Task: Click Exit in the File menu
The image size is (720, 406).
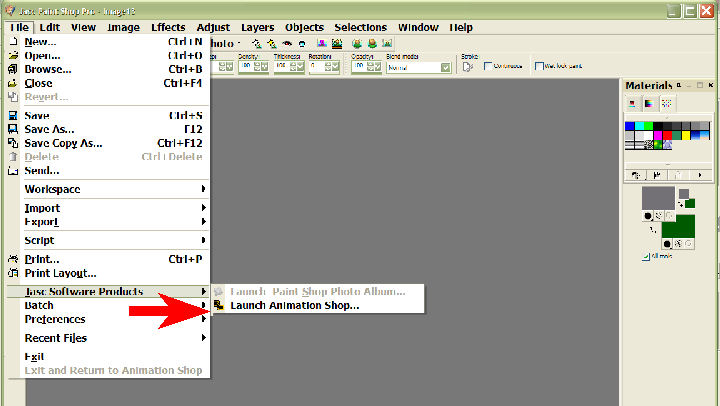Action: [x=35, y=356]
